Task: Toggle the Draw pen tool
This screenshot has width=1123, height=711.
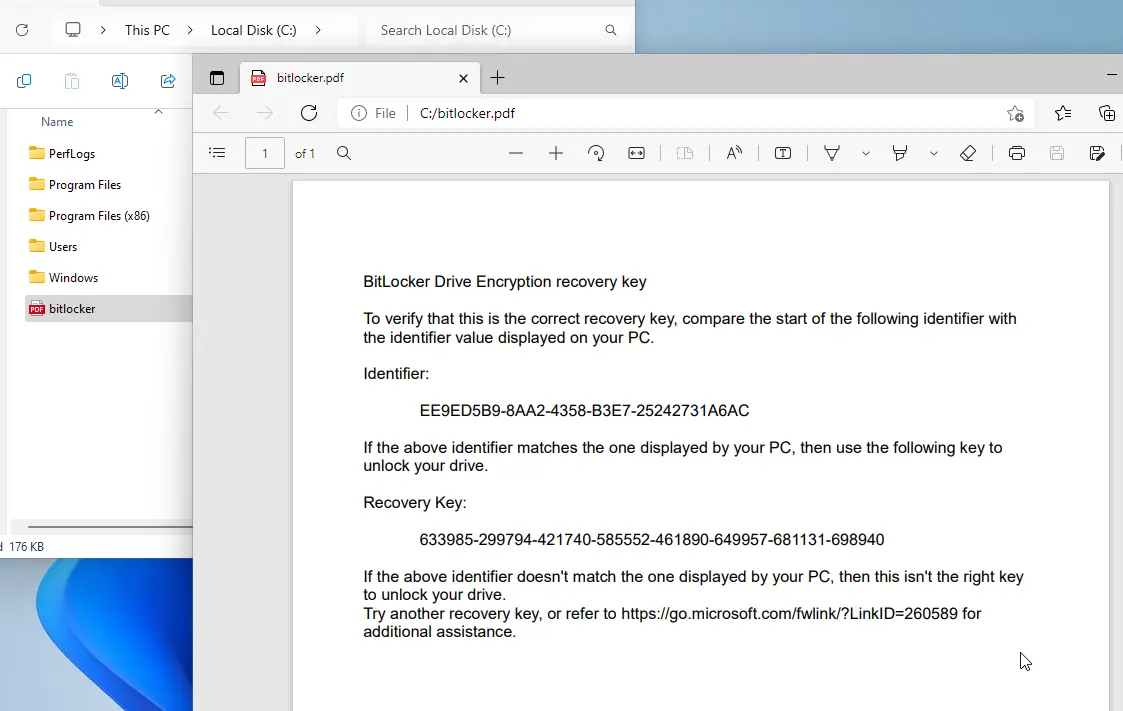Action: tap(831, 153)
